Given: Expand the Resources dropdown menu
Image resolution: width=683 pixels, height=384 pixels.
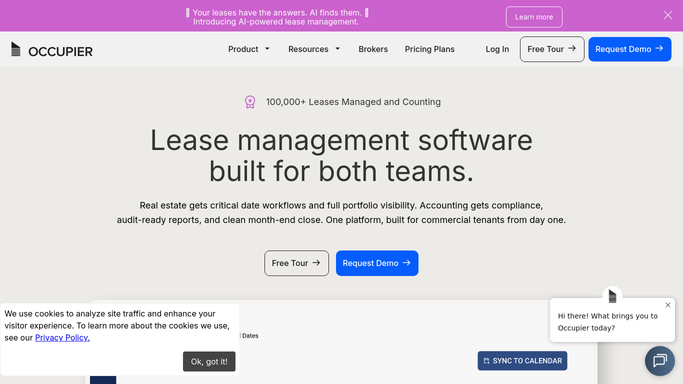Looking at the screenshot, I should [314, 49].
